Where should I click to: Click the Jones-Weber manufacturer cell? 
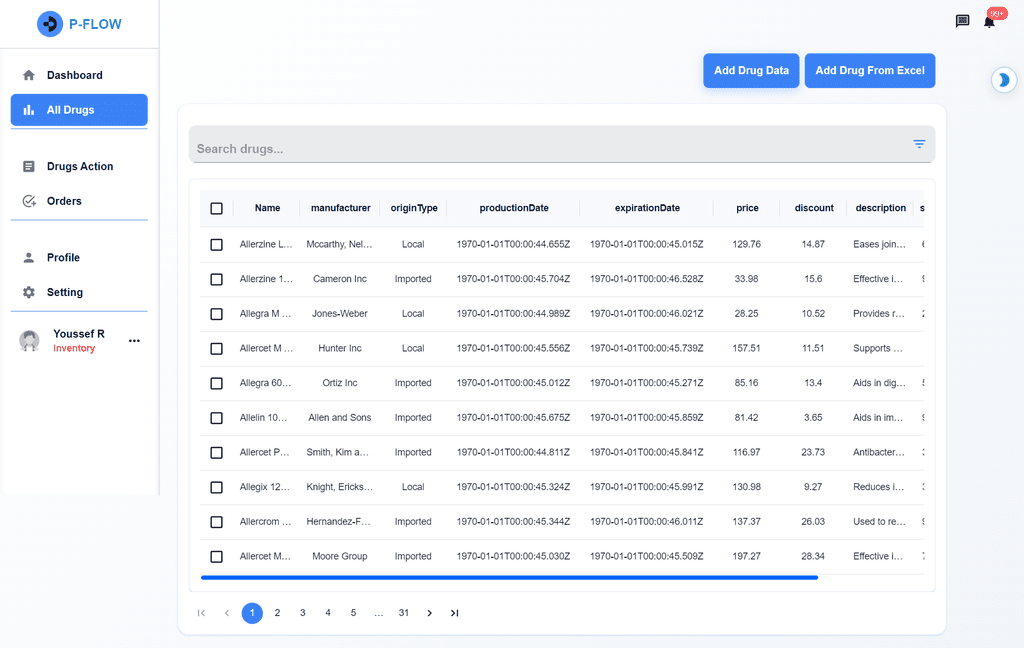pyautogui.click(x=340, y=314)
